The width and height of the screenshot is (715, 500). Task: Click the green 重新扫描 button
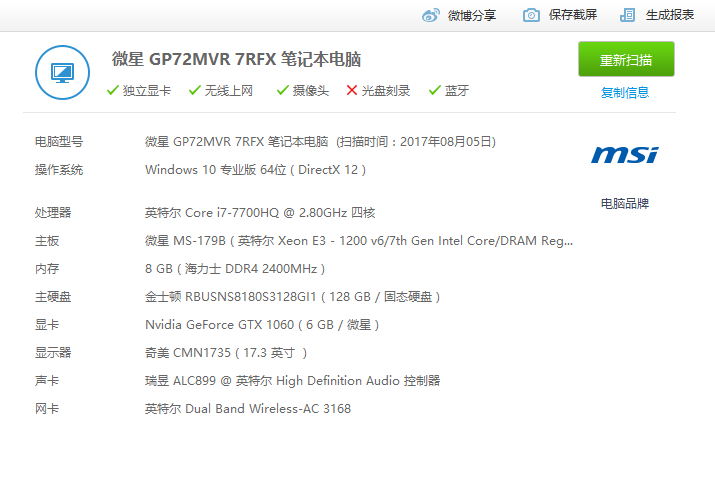click(x=626, y=59)
